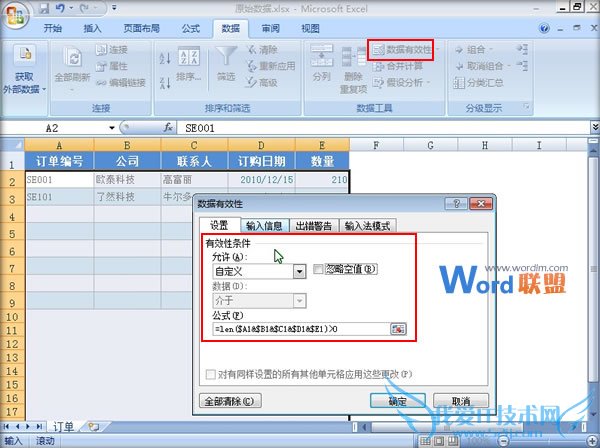Click Ungroup (取消组合)
The width and height of the screenshot is (600, 448).
(483, 66)
